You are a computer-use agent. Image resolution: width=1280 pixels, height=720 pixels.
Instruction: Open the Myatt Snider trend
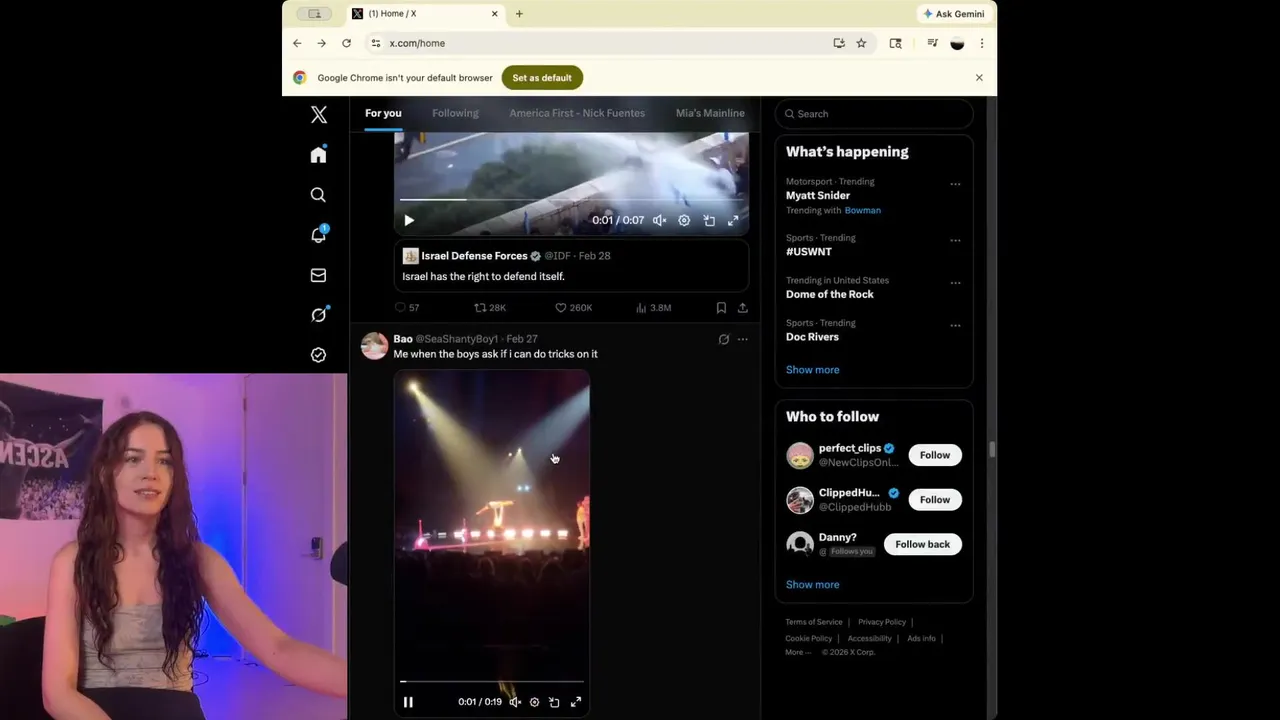(x=818, y=196)
